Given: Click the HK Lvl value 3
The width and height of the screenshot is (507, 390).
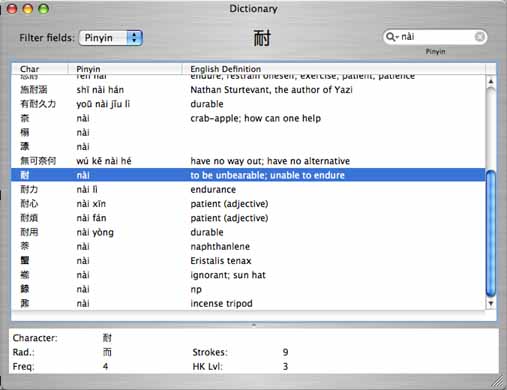Looking at the screenshot, I should tap(285, 367).
